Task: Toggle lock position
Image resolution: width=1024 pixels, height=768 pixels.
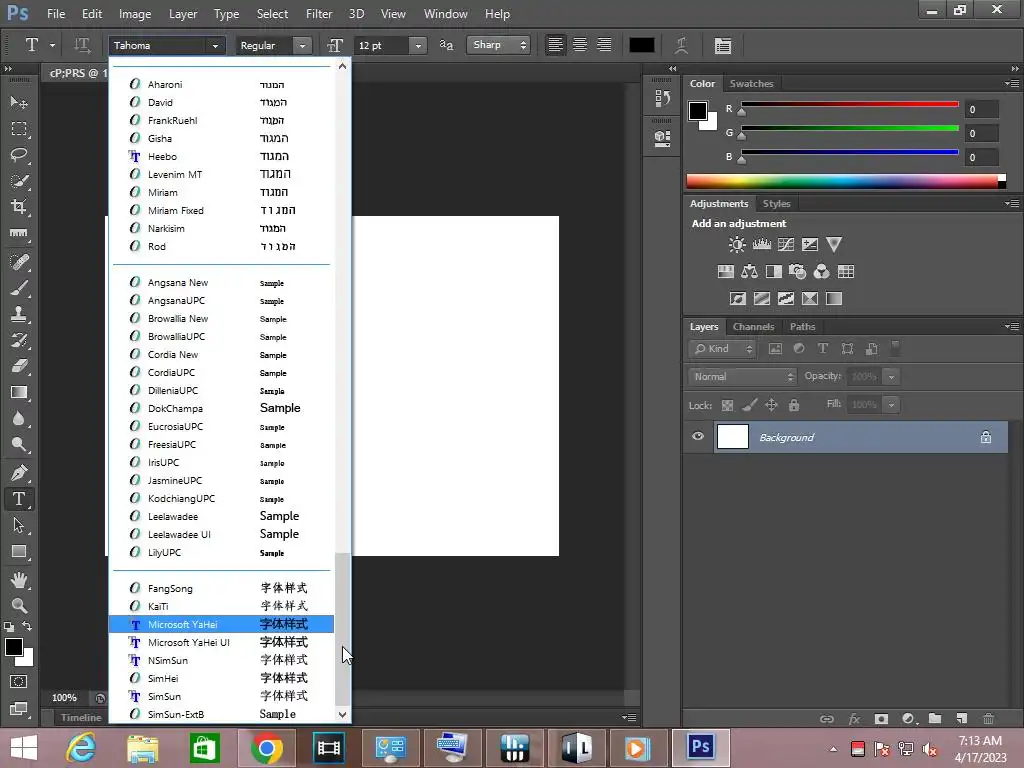Action: pos(771,405)
